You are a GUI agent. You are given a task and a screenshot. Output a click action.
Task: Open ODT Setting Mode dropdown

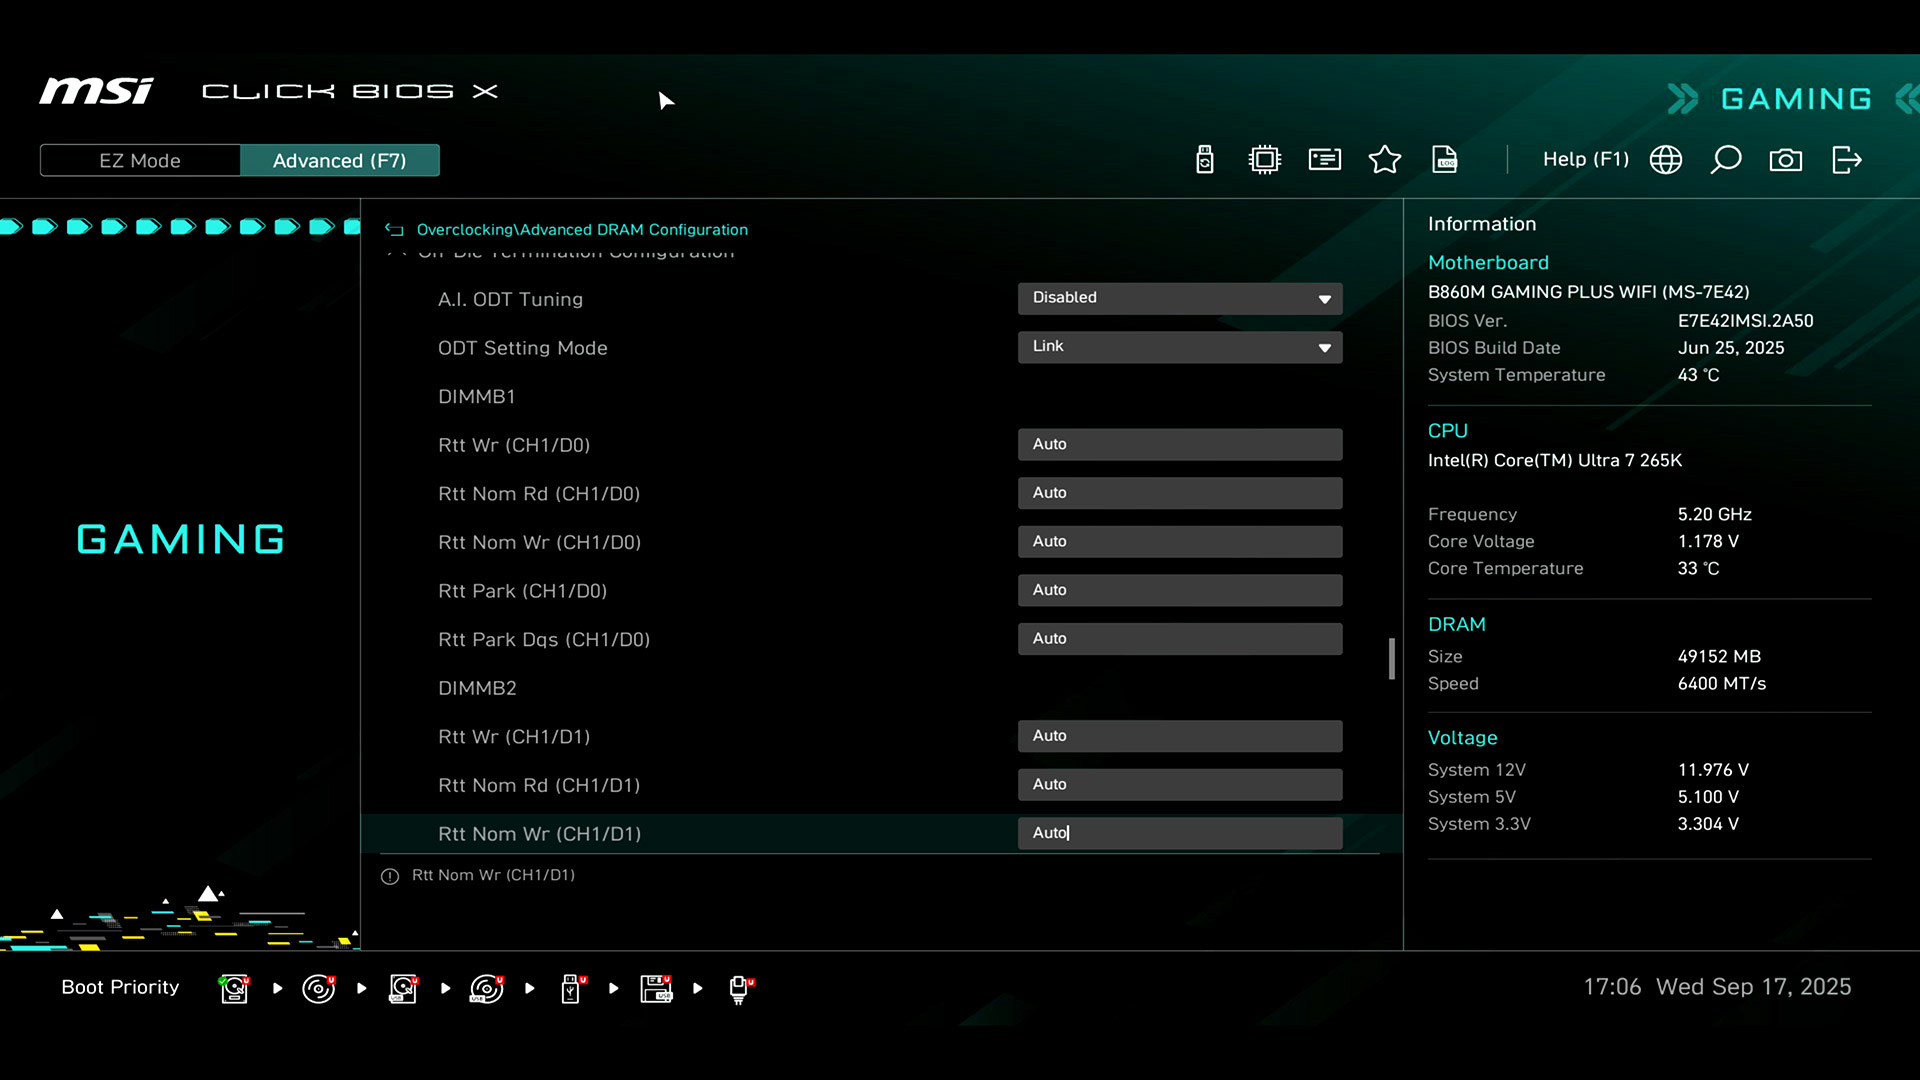1180,347
